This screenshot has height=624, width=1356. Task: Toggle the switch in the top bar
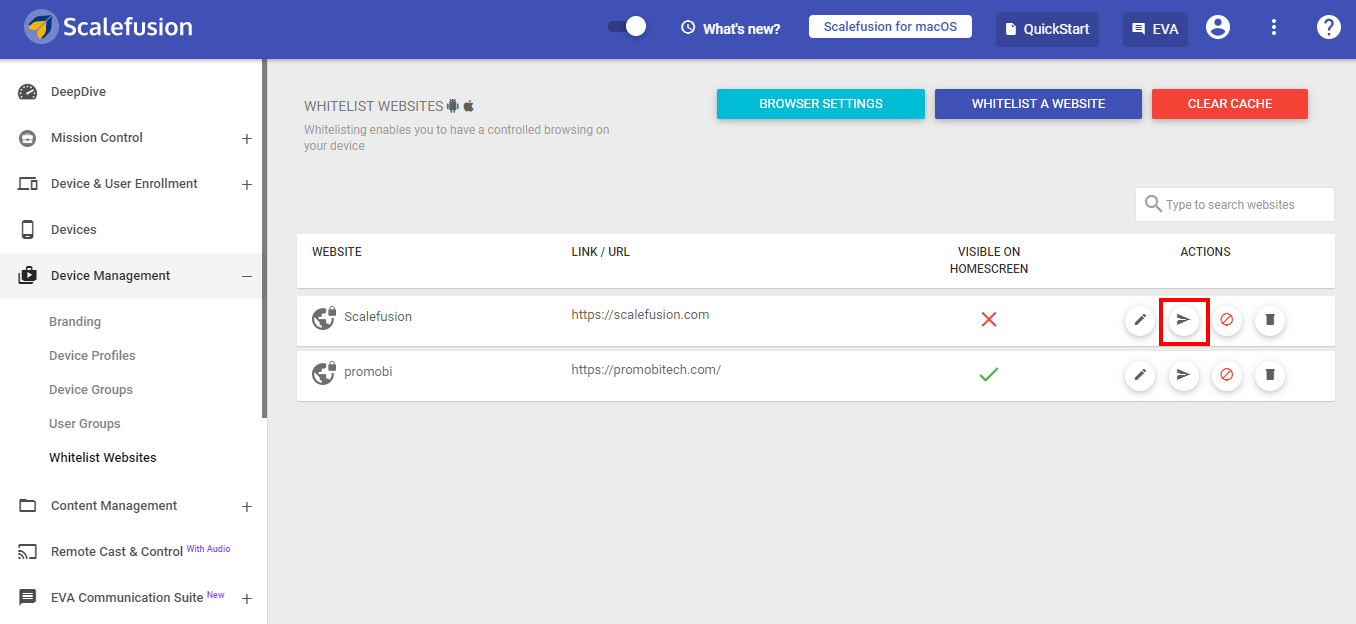627,27
